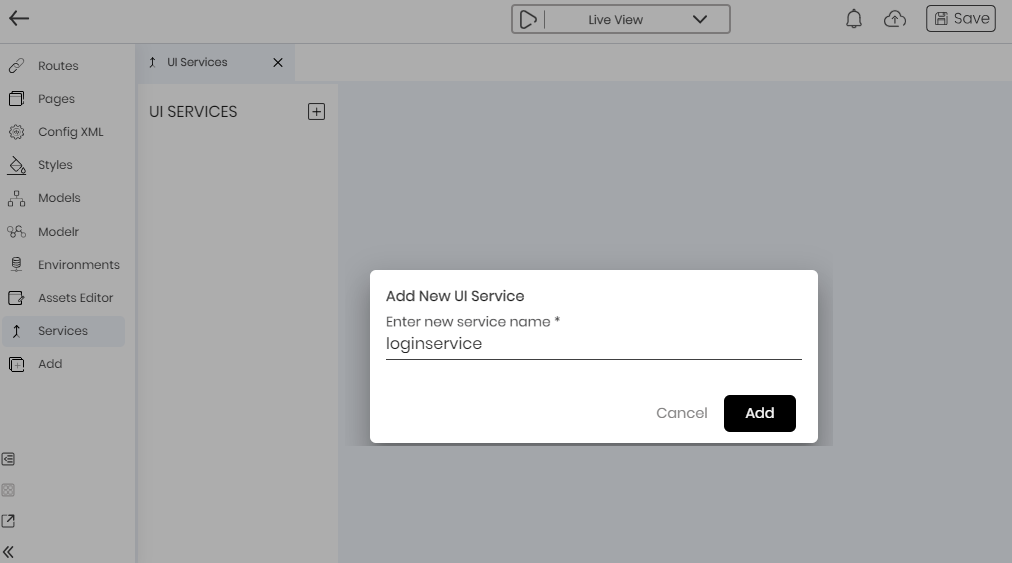Open notifications bell
The height and width of the screenshot is (563, 1012).
853,19
